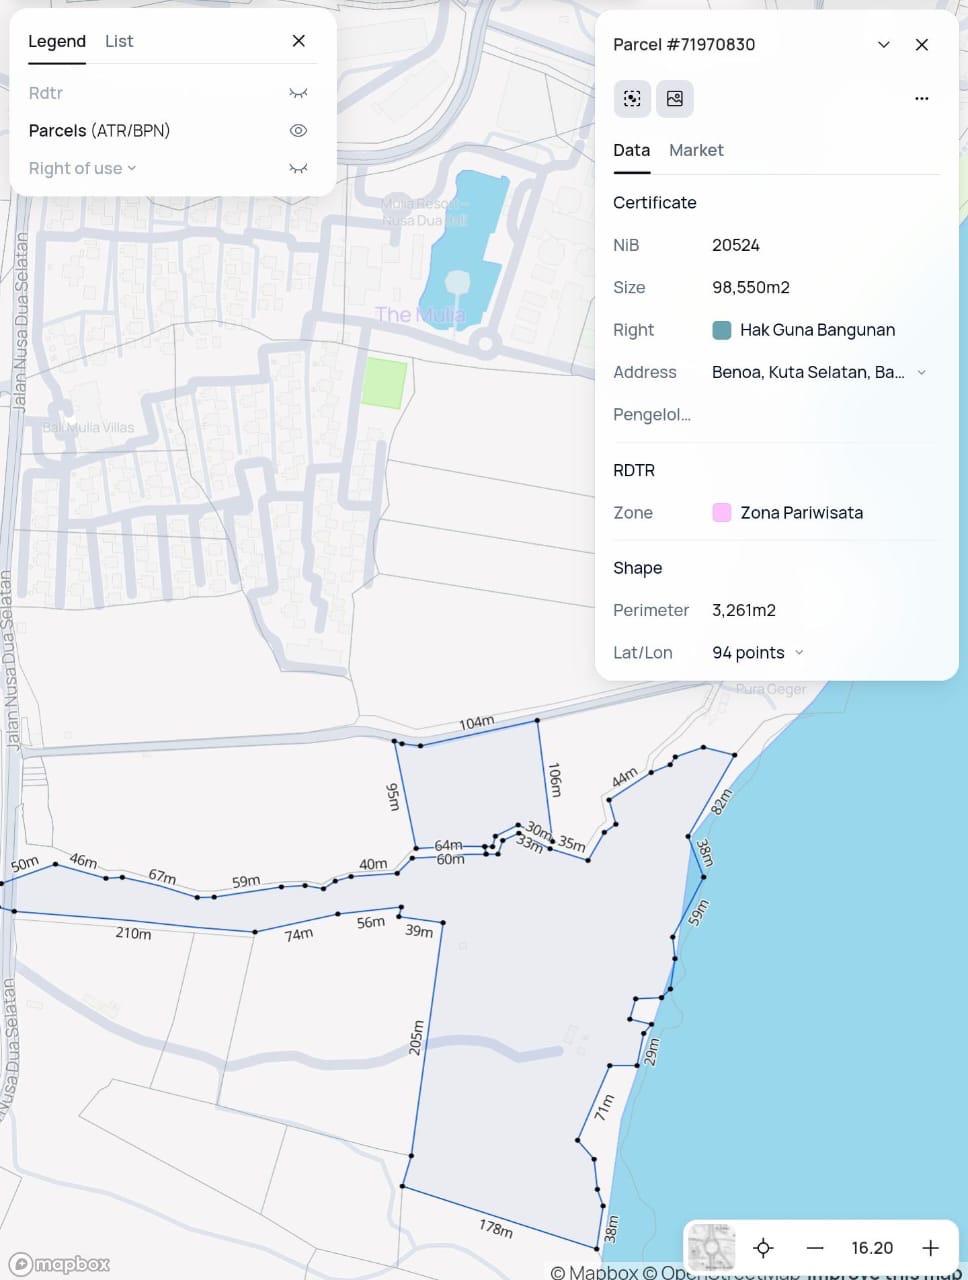This screenshot has width=968, height=1280.
Task: Expand the 94 points Lat/Lon list
Action: pos(798,653)
